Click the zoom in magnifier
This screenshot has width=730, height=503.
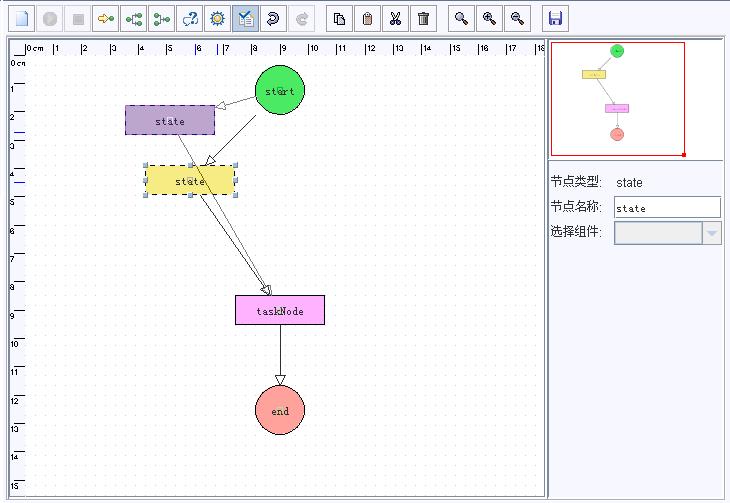click(489, 19)
